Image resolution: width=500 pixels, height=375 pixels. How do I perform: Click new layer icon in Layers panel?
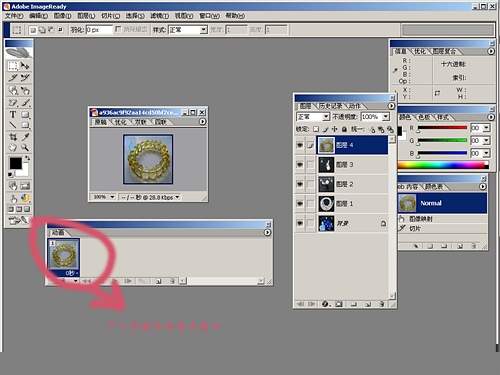(x=368, y=304)
